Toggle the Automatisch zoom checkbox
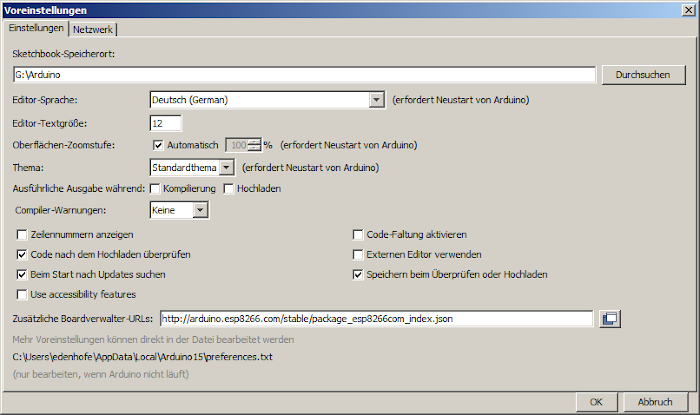The width and height of the screenshot is (700, 415). click(x=158, y=145)
